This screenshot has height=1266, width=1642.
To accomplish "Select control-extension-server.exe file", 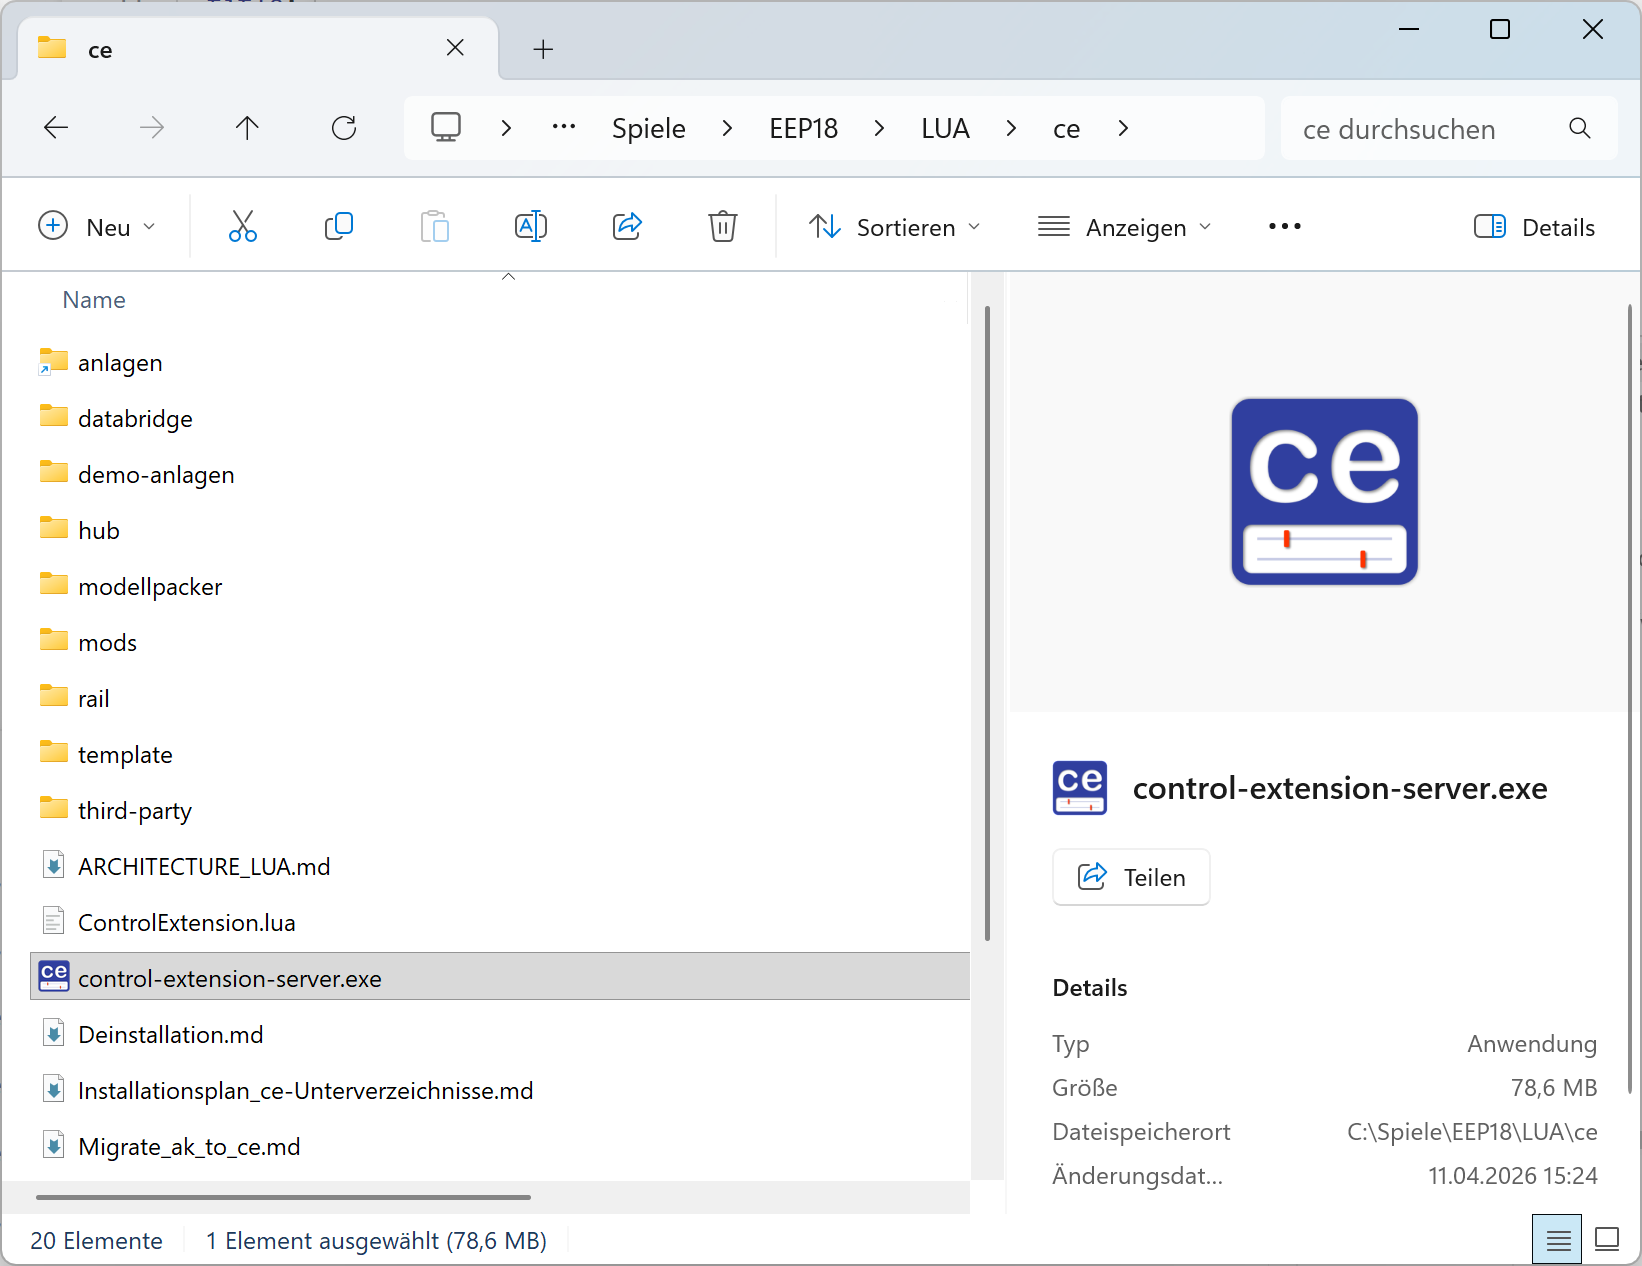I will [500, 977].
